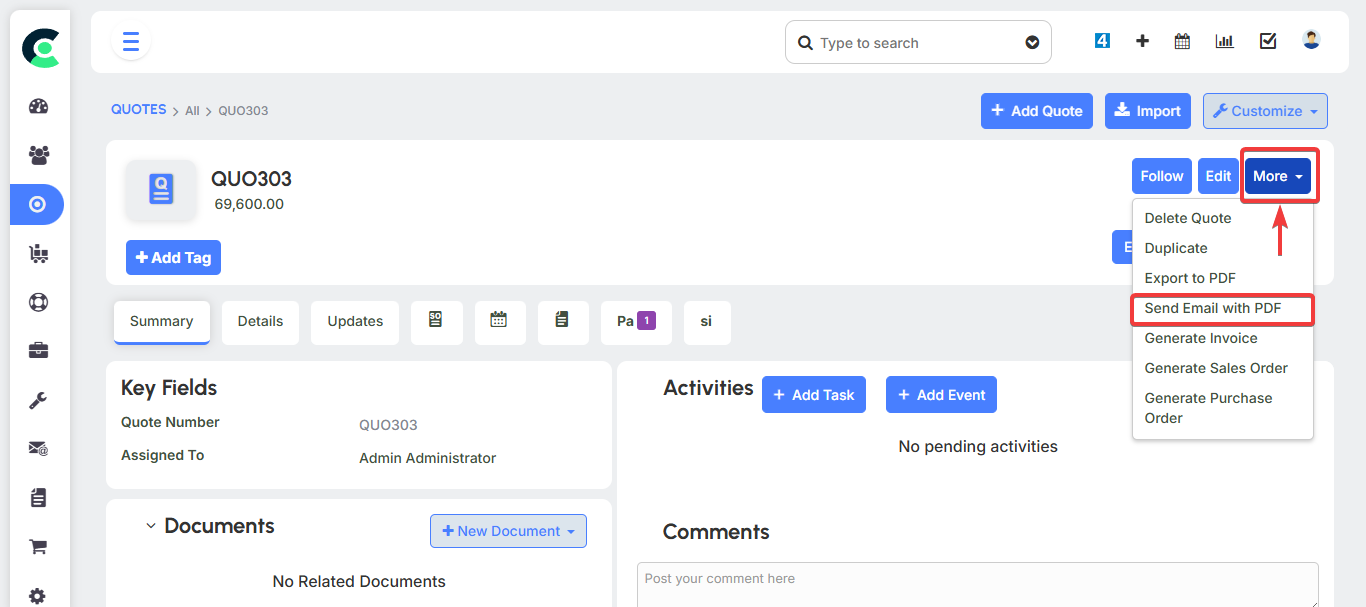1366x607 pixels.
Task: Open the support lifebuoy icon in sidebar
Action: 38,302
